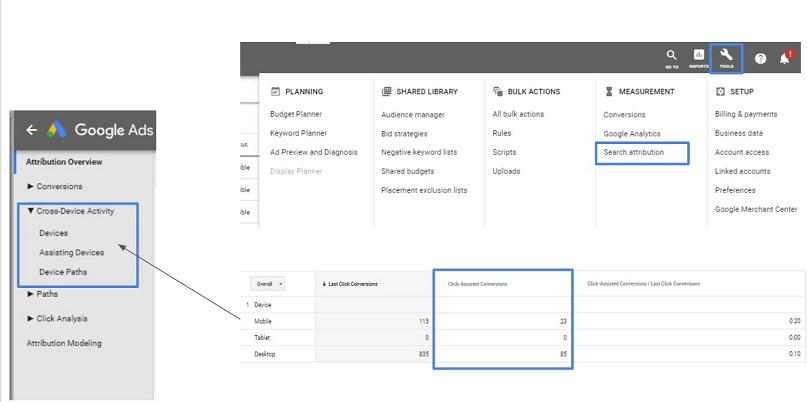Open Google Merchant Center

(x=756, y=209)
